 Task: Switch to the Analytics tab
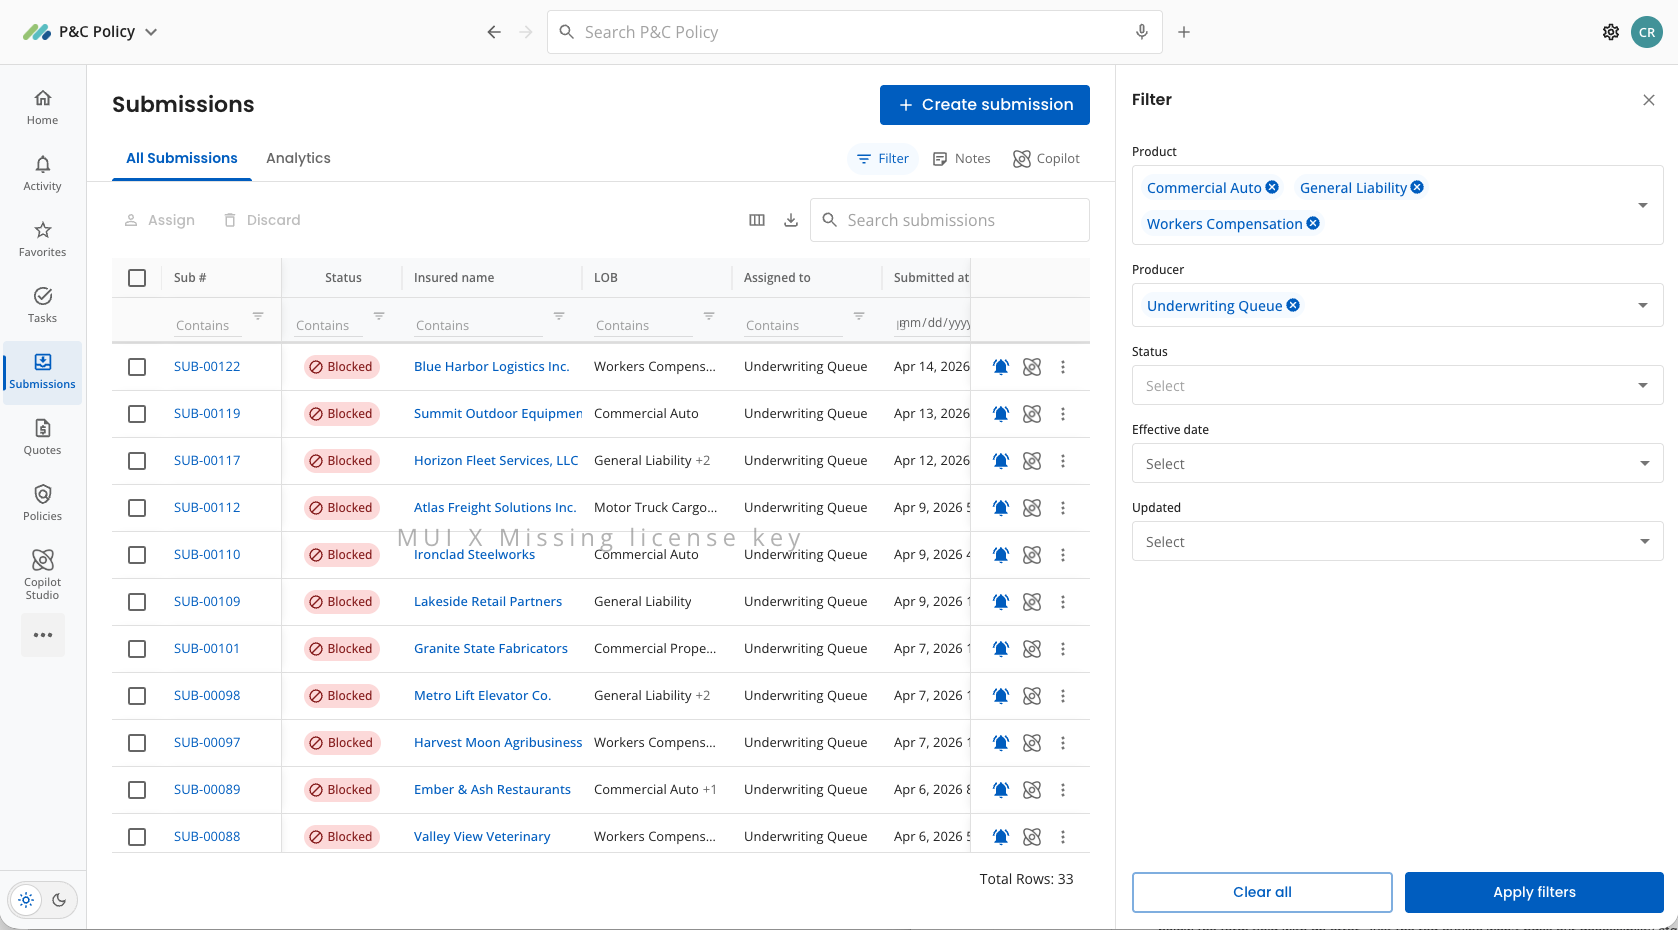point(298,158)
